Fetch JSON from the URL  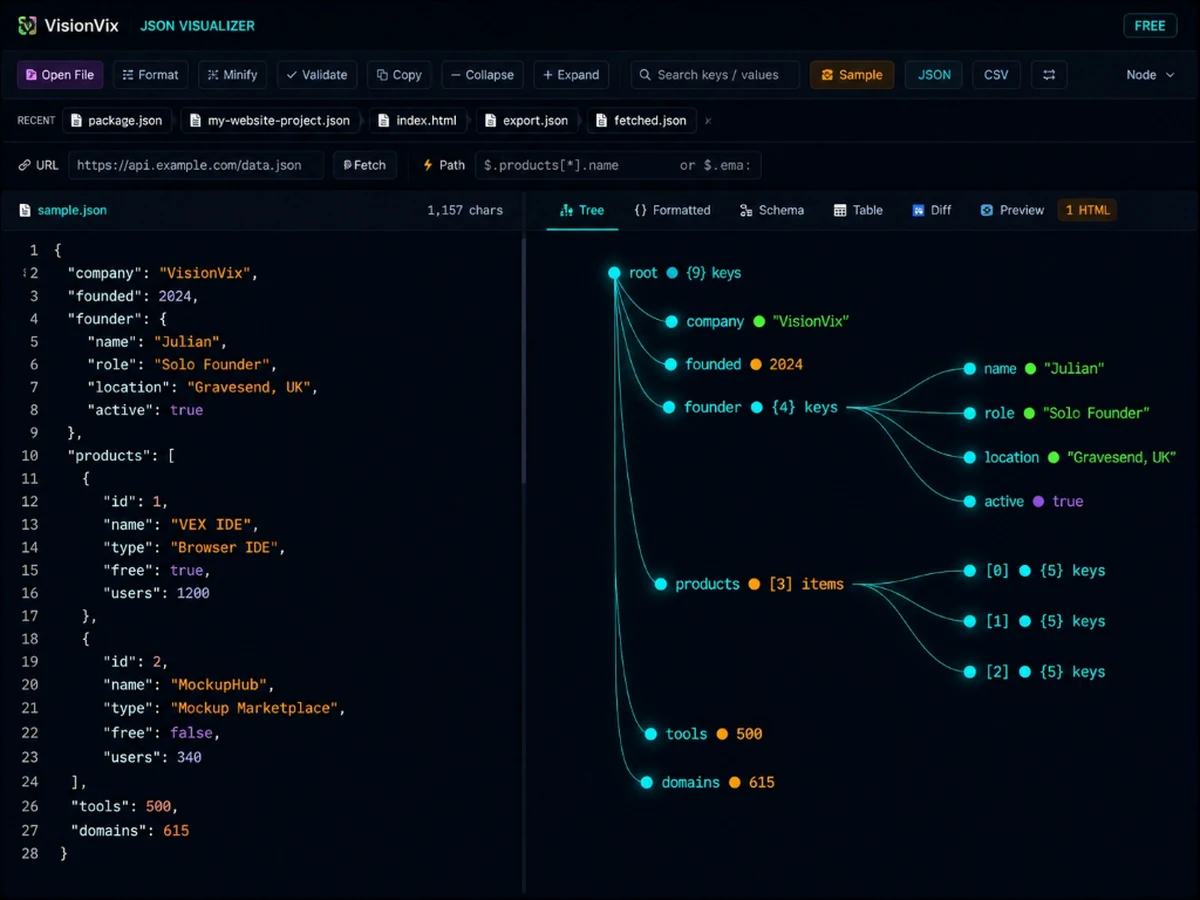(x=365, y=165)
